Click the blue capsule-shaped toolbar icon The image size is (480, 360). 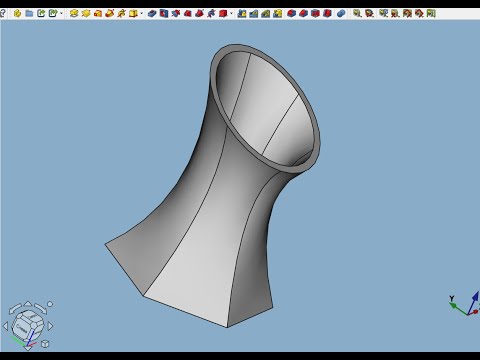pos(341,13)
